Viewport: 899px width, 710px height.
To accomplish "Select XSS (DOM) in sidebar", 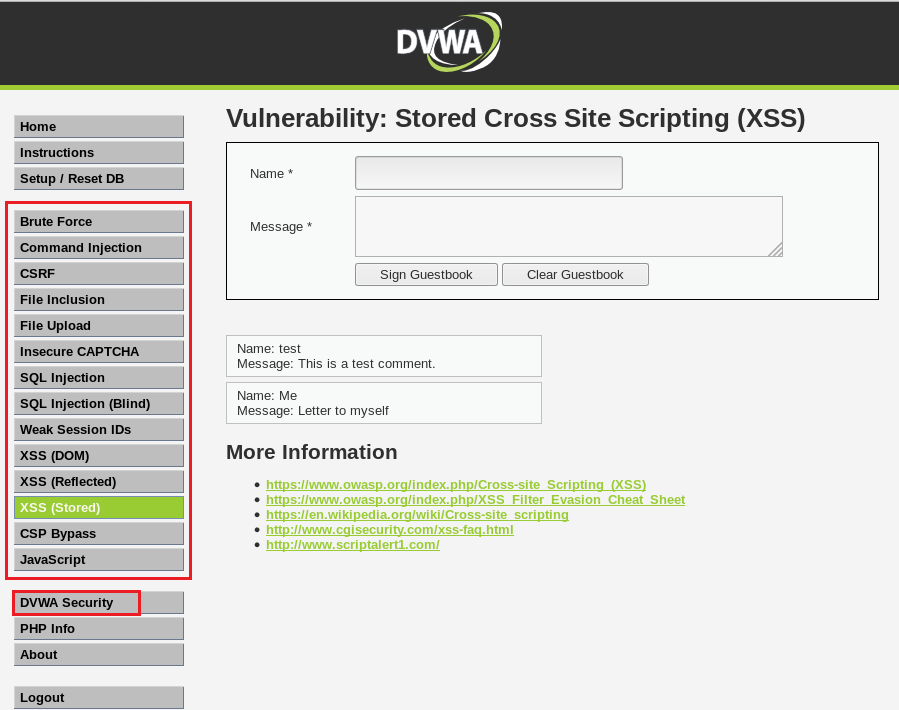I will pyautogui.click(x=99, y=455).
